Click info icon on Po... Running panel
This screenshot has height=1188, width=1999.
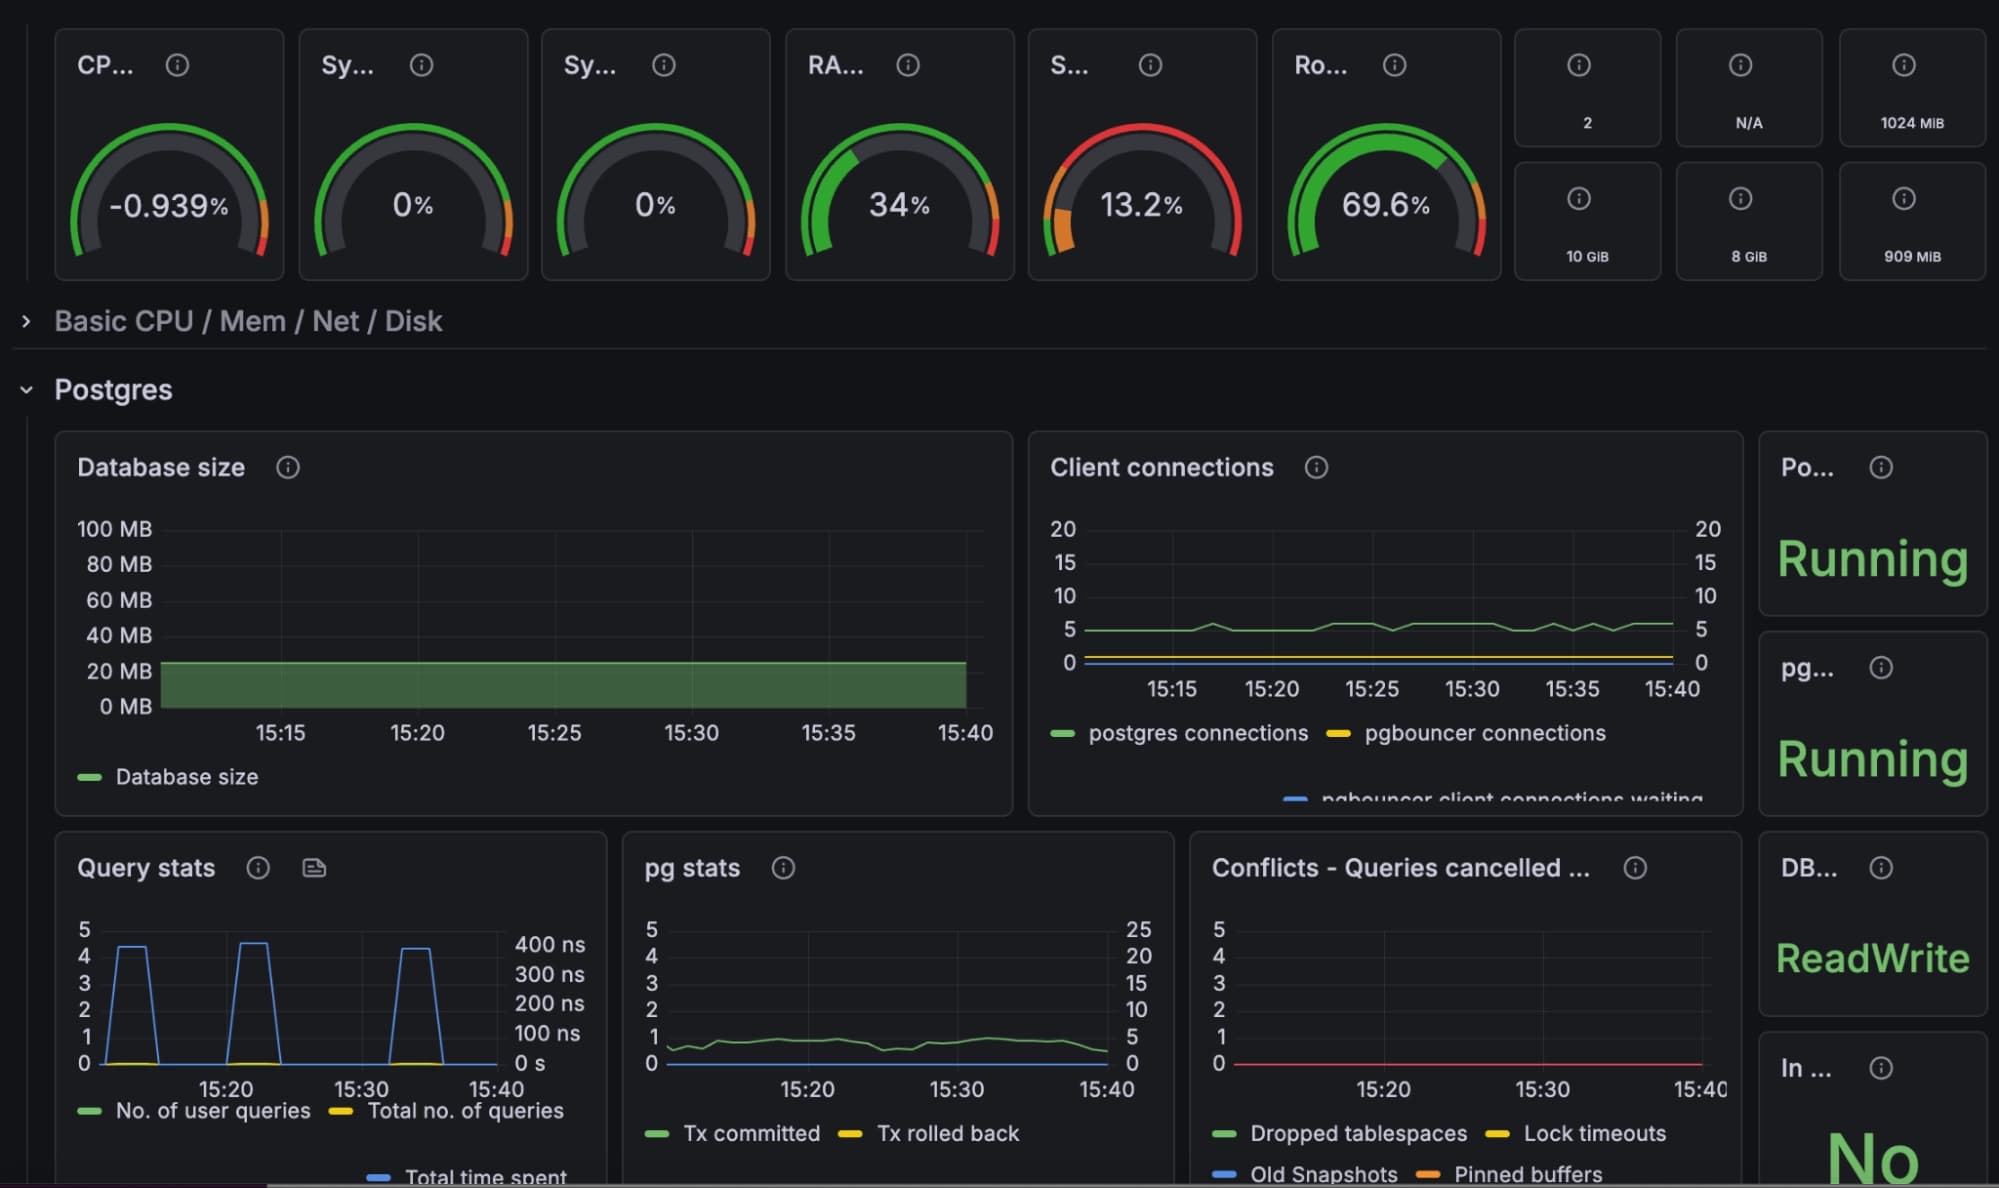pyautogui.click(x=1881, y=467)
